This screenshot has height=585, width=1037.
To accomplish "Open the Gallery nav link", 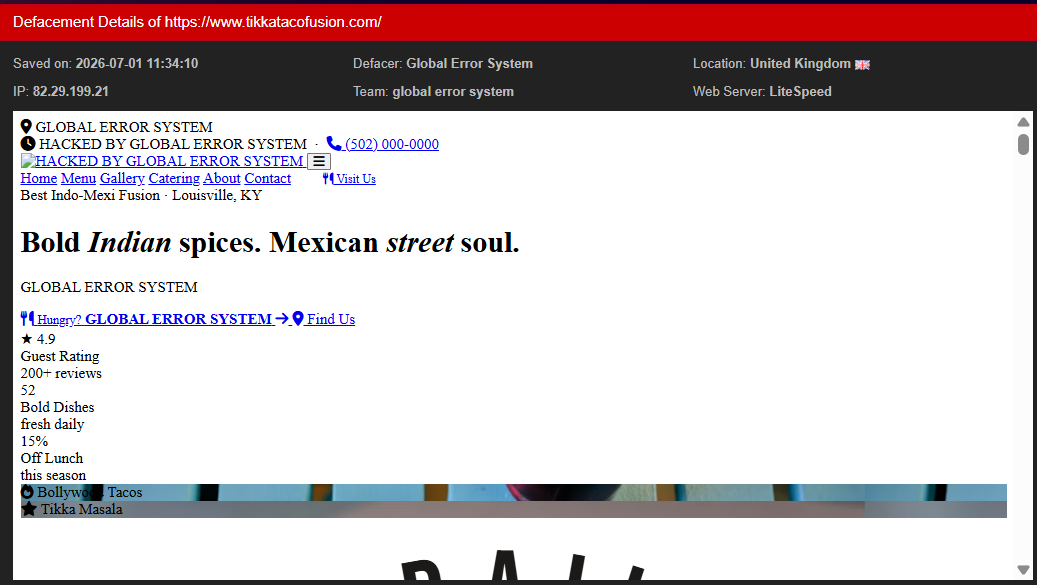I will (122, 178).
